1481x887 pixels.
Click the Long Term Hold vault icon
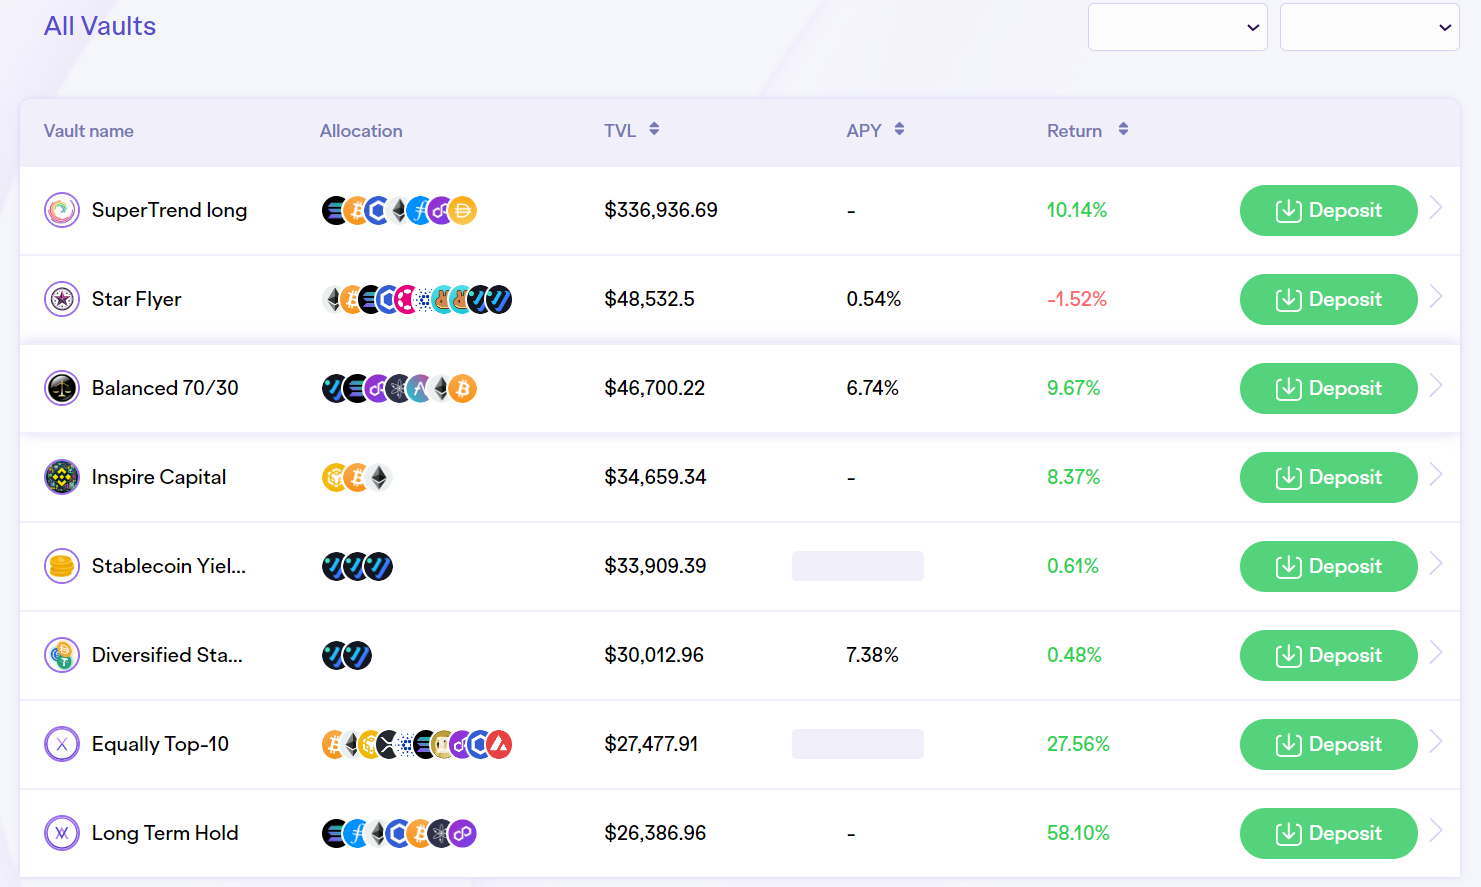62,833
